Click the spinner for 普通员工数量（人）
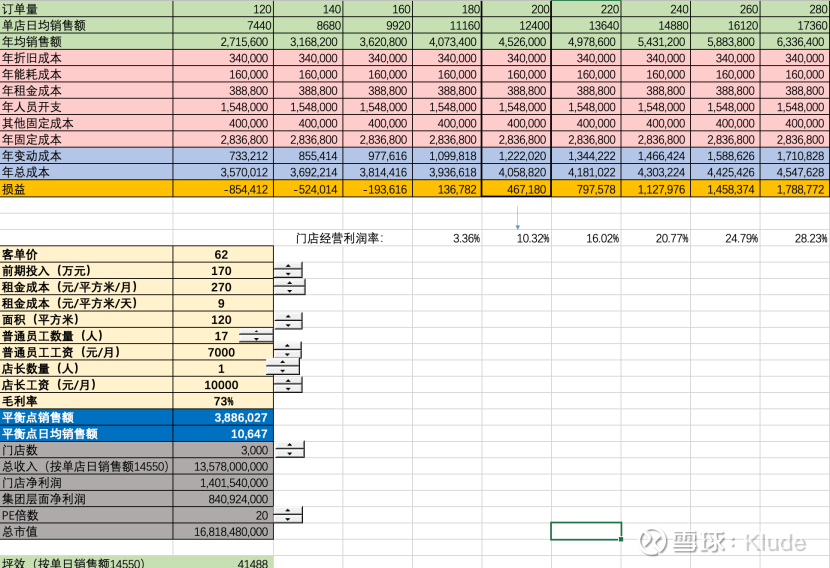Viewport: 830px width, 568px height. [x=256, y=336]
